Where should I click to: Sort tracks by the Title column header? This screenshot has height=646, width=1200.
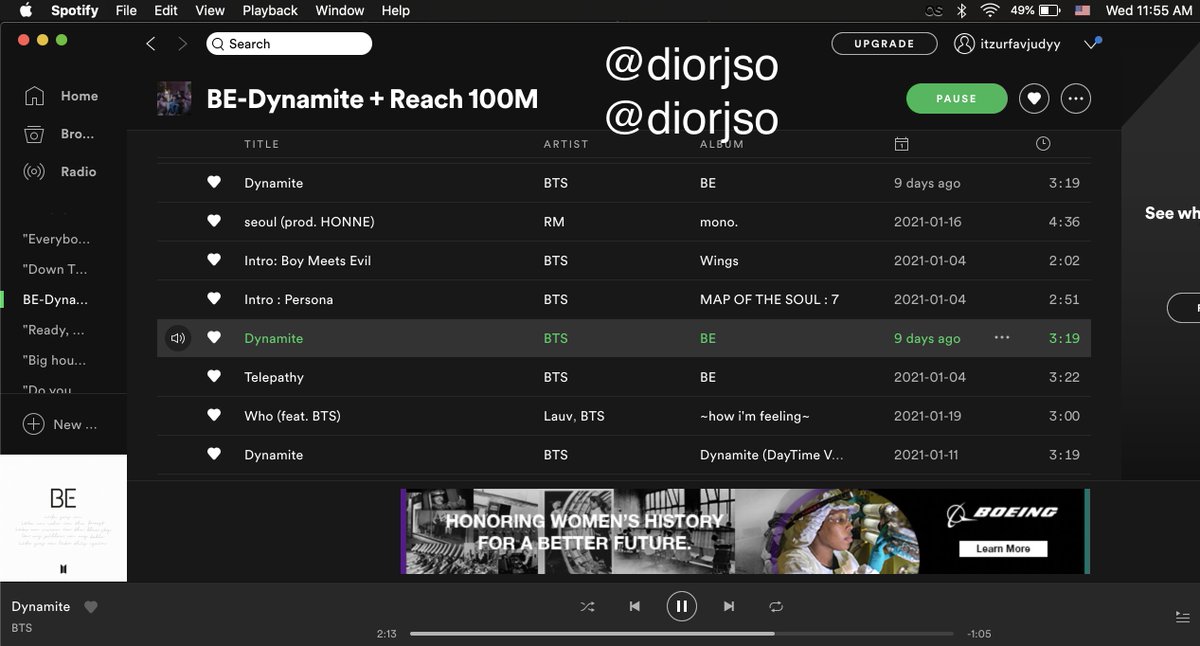[x=262, y=144]
